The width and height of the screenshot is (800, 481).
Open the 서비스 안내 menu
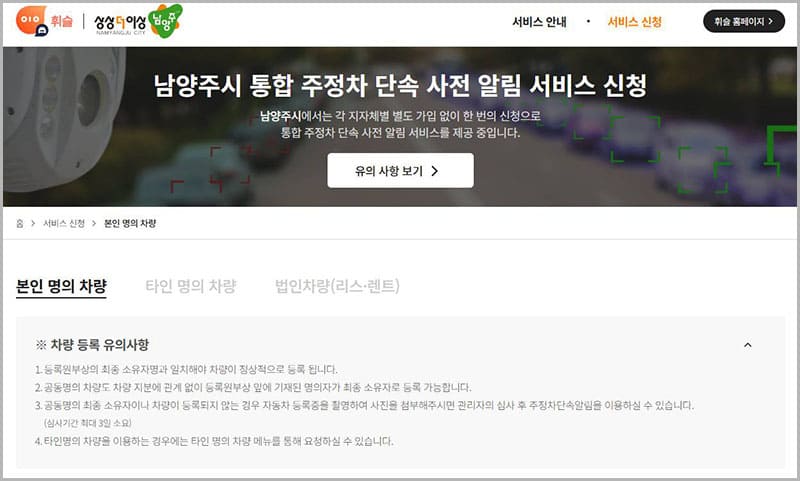pyautogui.click(x=539, y=22)
